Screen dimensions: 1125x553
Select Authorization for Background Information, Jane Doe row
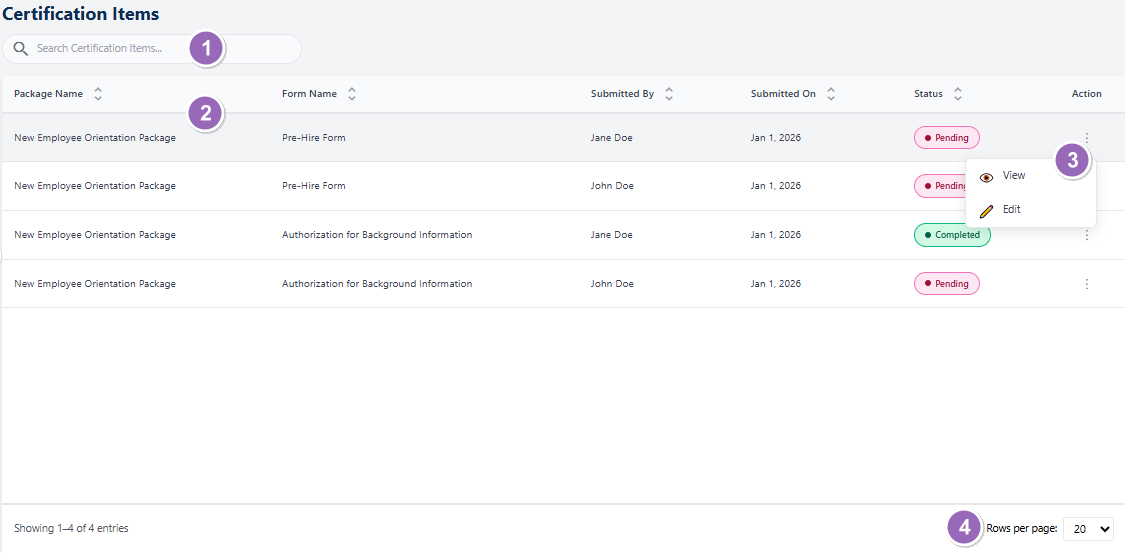click(x=377, y=235)
